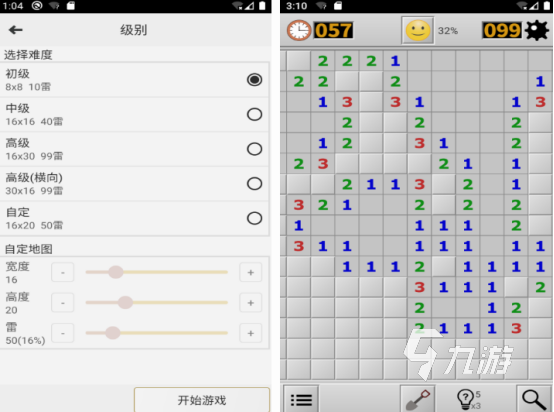Decrease 高度 height with minus button
Image resolution: width=554 pixels, height=412 pixels.
click(x=63, y=303)
